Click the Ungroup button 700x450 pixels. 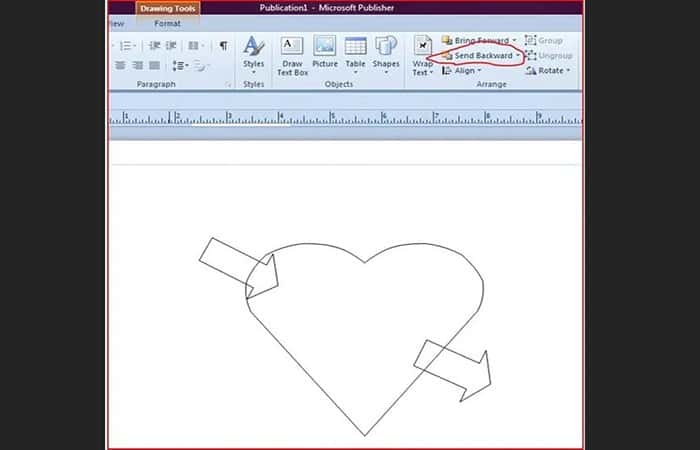[549, 56]
